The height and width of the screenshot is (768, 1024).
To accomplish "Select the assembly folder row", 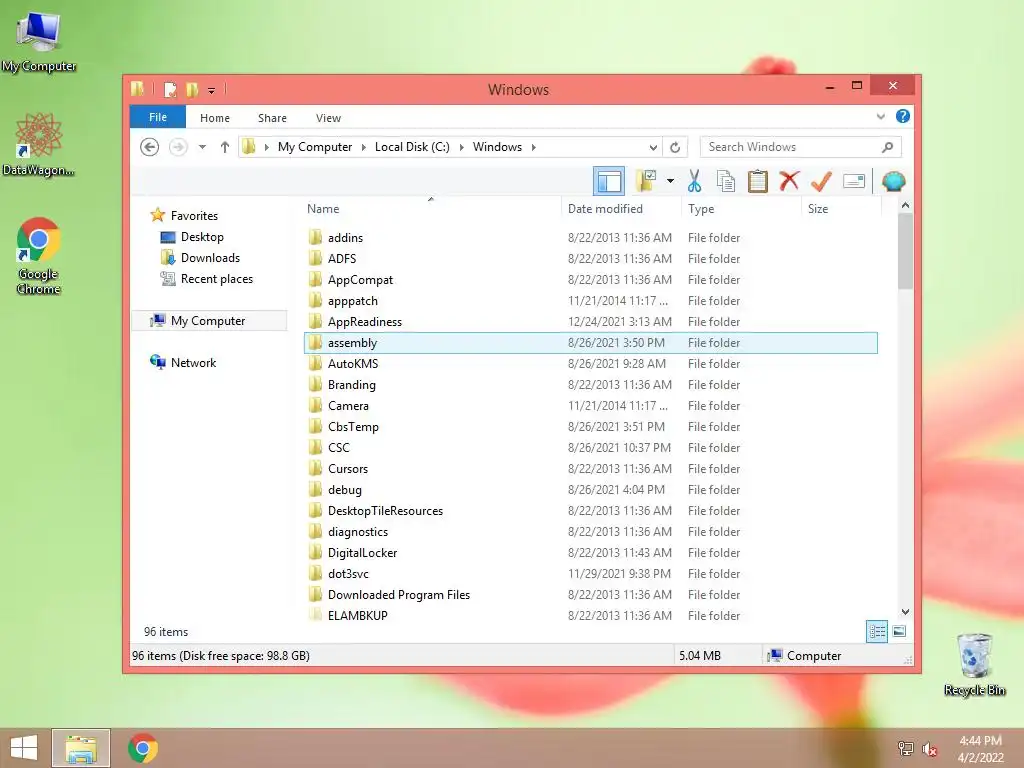I will coord(591,343).
